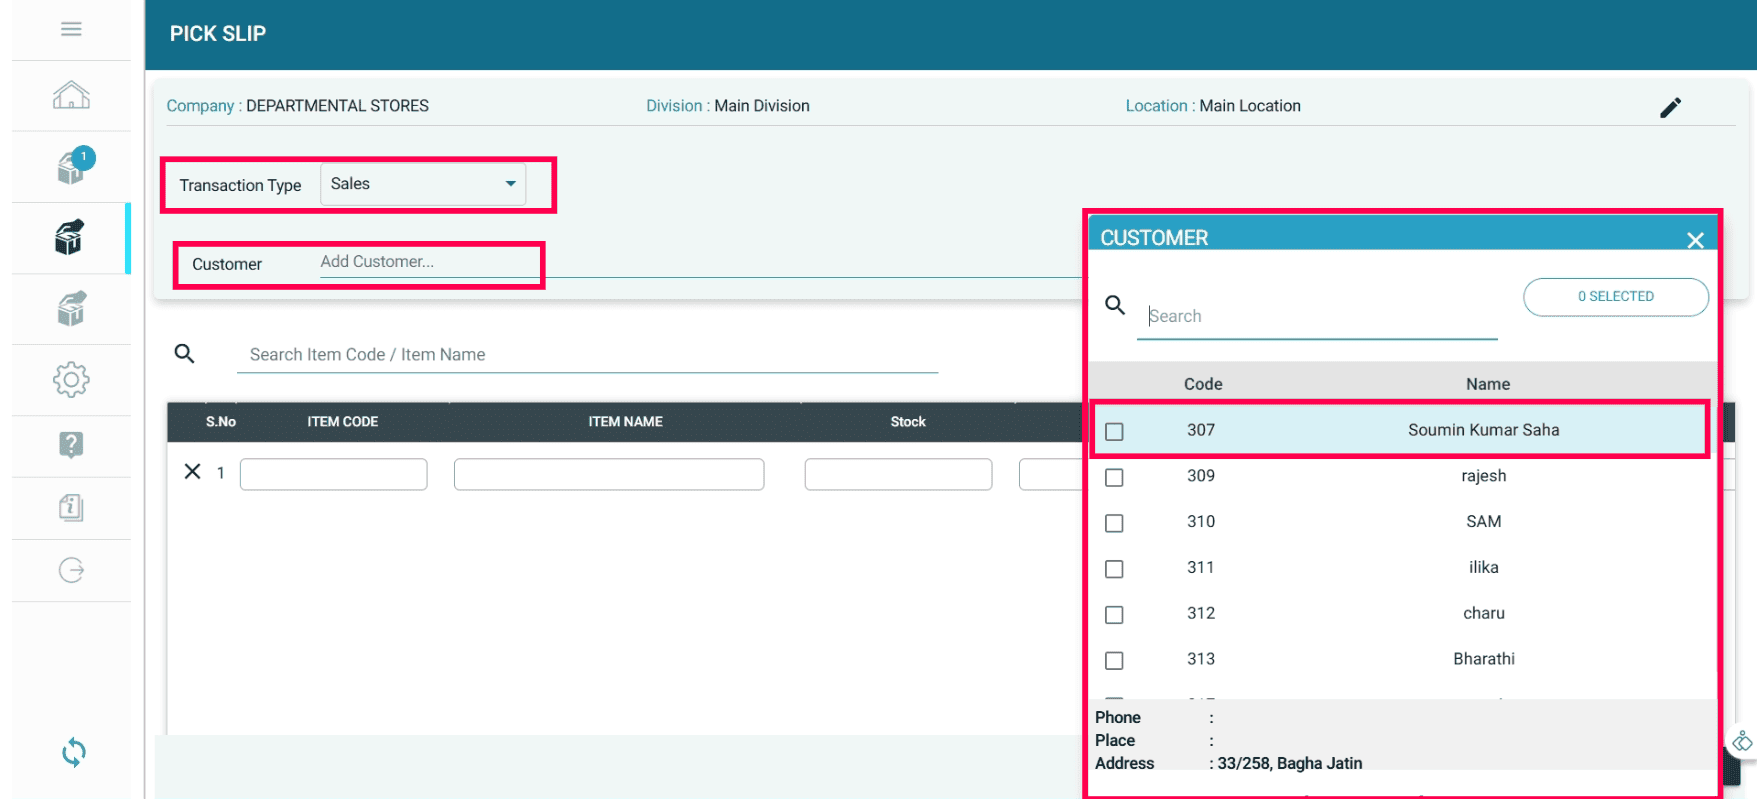Click the magnifier icon beside item search
This screenshot has width=1757, height=799.
[184, 353]
